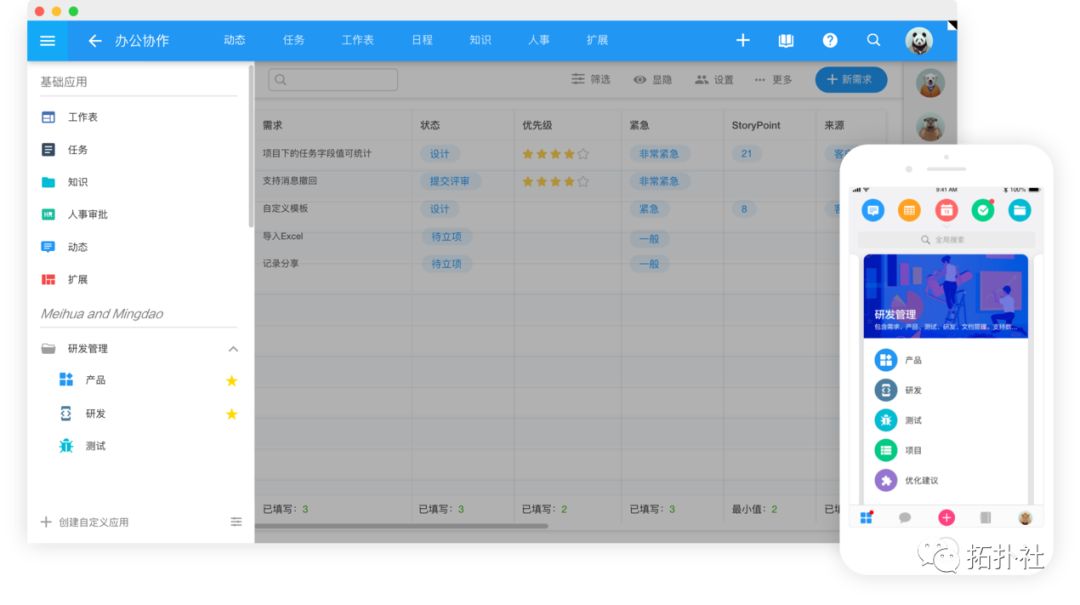Screen dimensions: 1080x605
Task: Click the 优先级 column header
Action: tap(537, 125)
